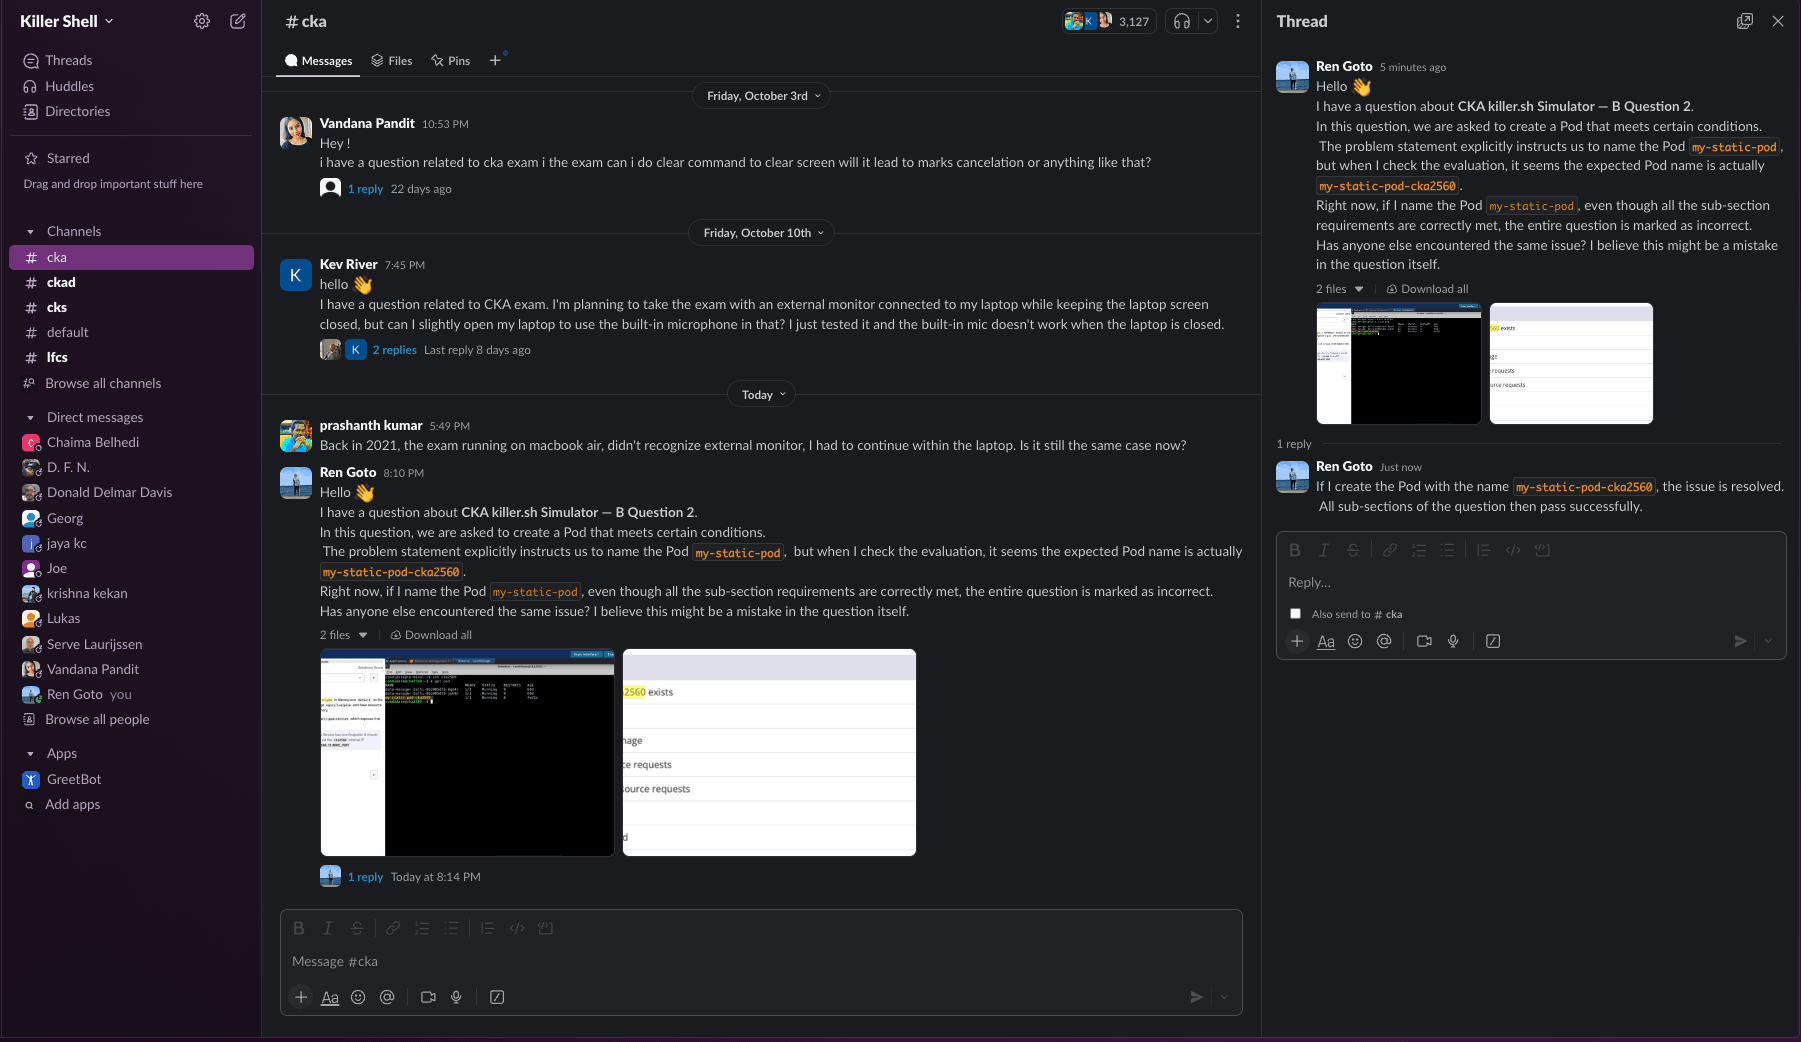Screen dimensions: 1801x1042
Task: Close the Thread panel
Action: pyautogui.click(x=1778, y=21)
